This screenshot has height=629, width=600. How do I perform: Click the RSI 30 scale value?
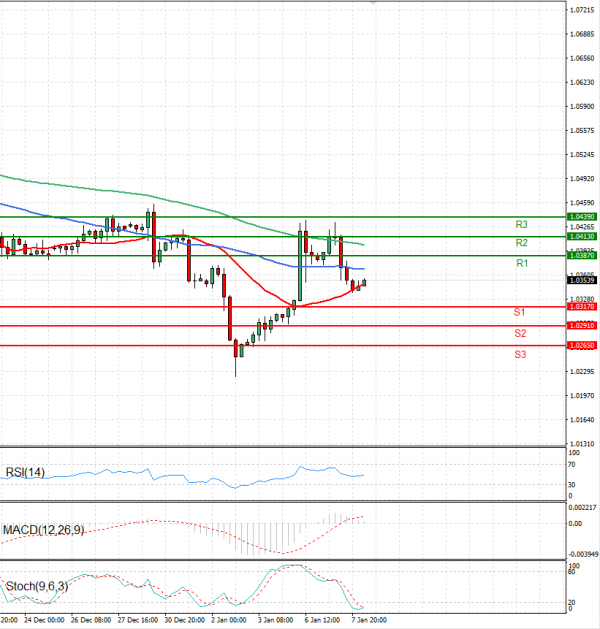[x=572, y=485]
